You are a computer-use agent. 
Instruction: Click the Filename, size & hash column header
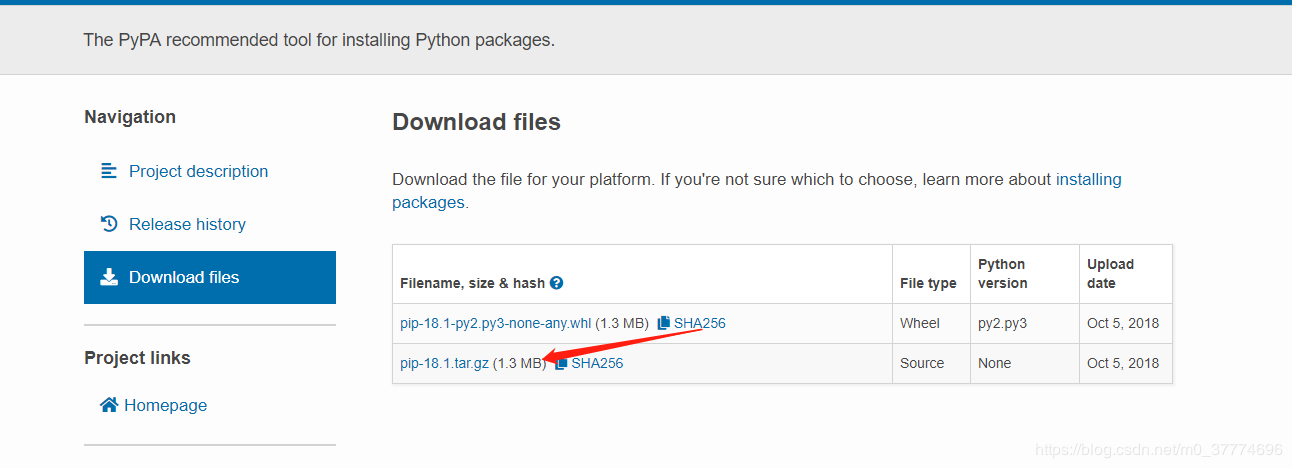coord(472,283)
